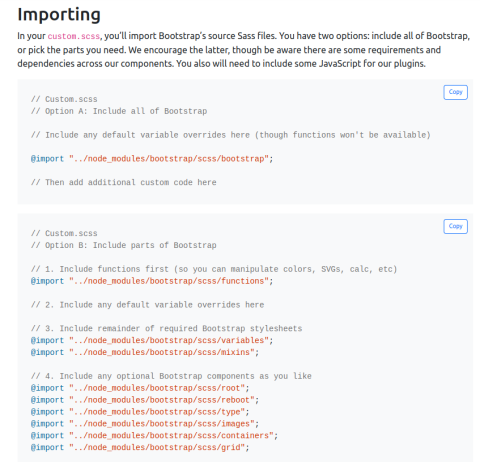Click the scss/root import line
This screenshot has width=480, height=462.
[140, 388]
